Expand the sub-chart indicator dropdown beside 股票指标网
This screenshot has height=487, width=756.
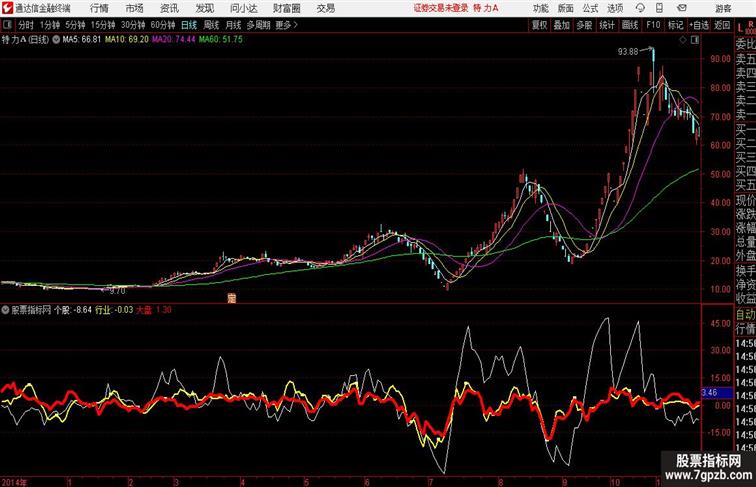pos(5,310)
